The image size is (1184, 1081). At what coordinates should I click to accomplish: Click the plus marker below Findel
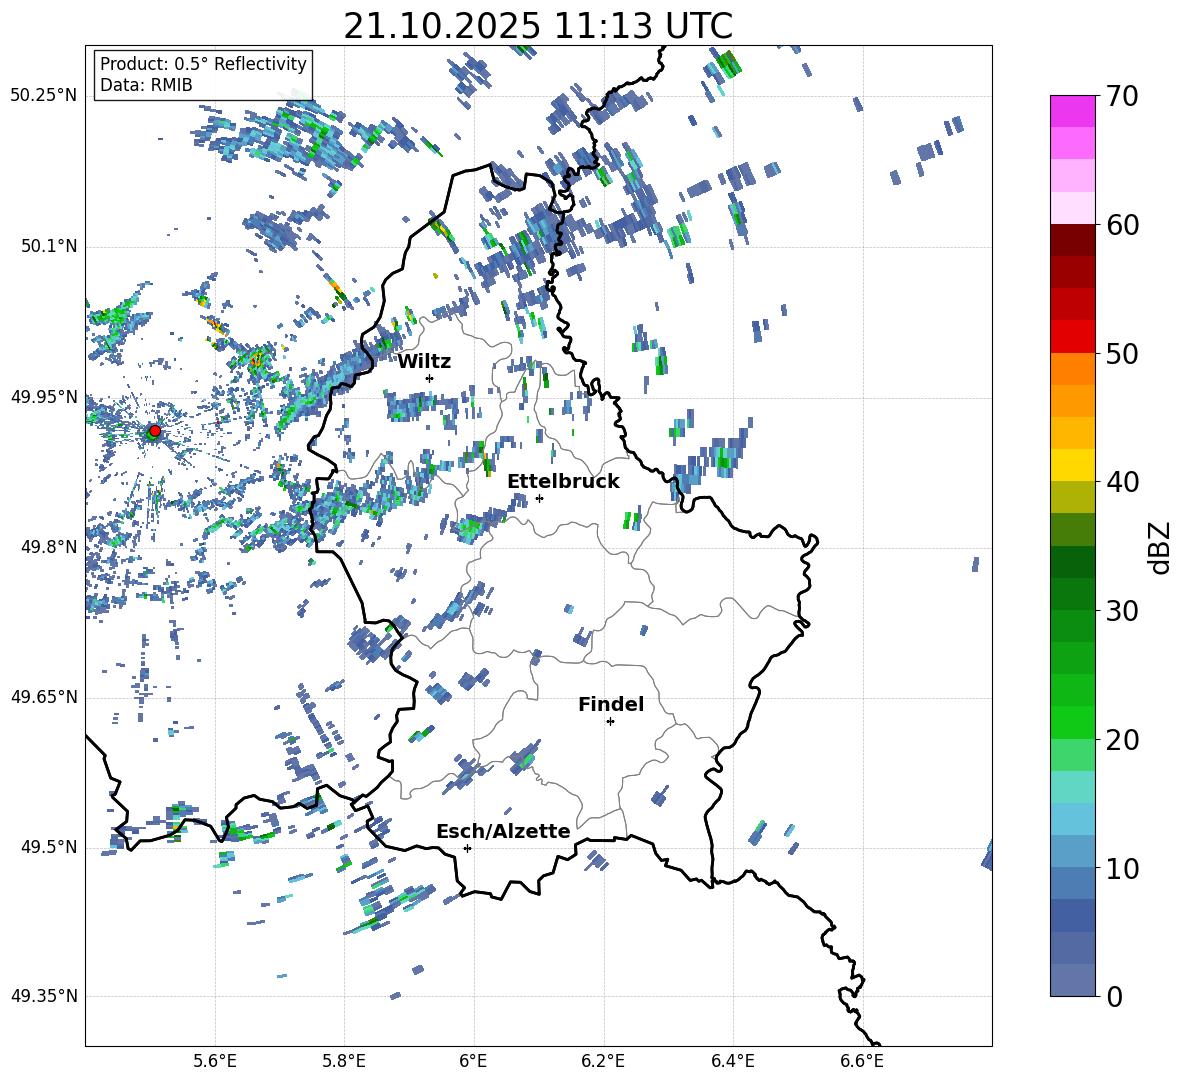(610, 722)
